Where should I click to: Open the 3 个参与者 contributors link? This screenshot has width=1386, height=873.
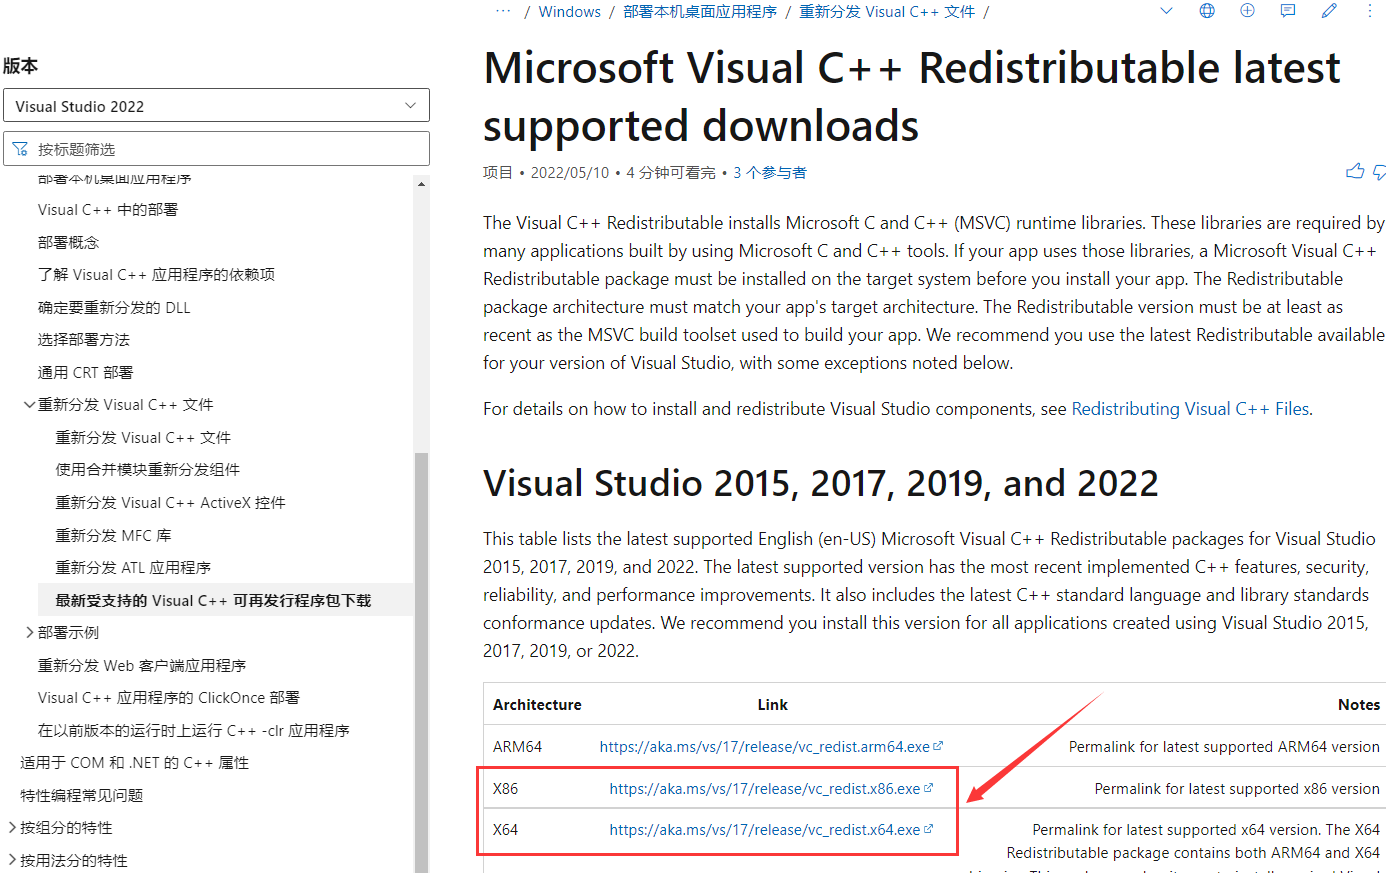[x=770, y=173]
